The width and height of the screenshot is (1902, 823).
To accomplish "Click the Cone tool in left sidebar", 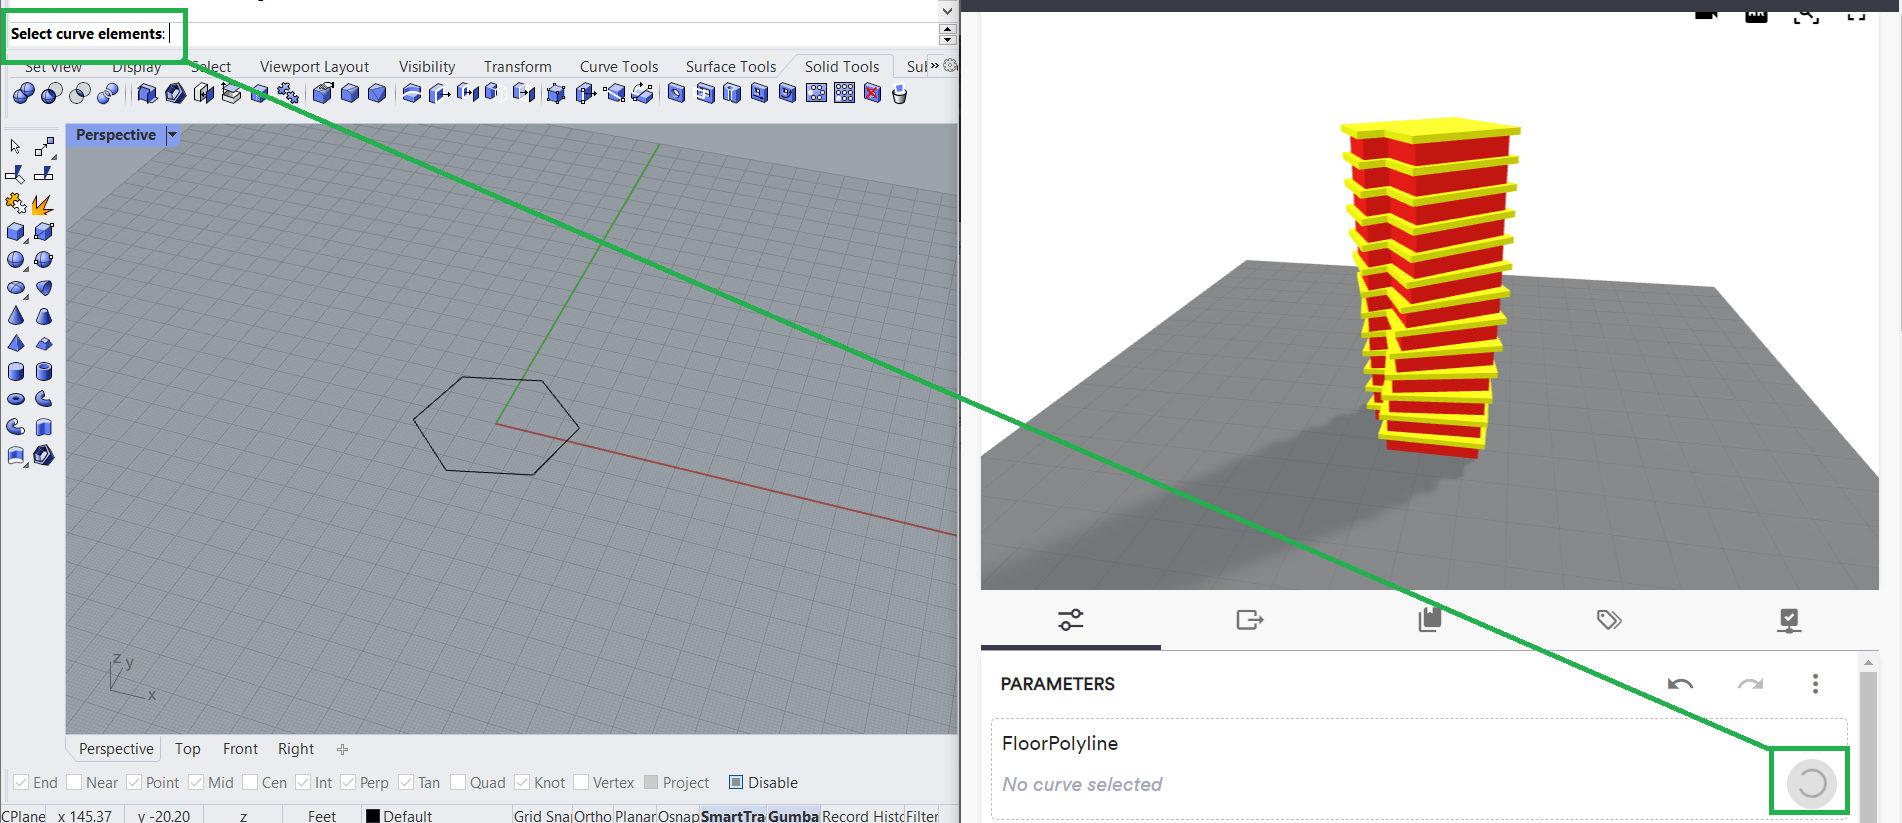I will [x=16, y=316].
